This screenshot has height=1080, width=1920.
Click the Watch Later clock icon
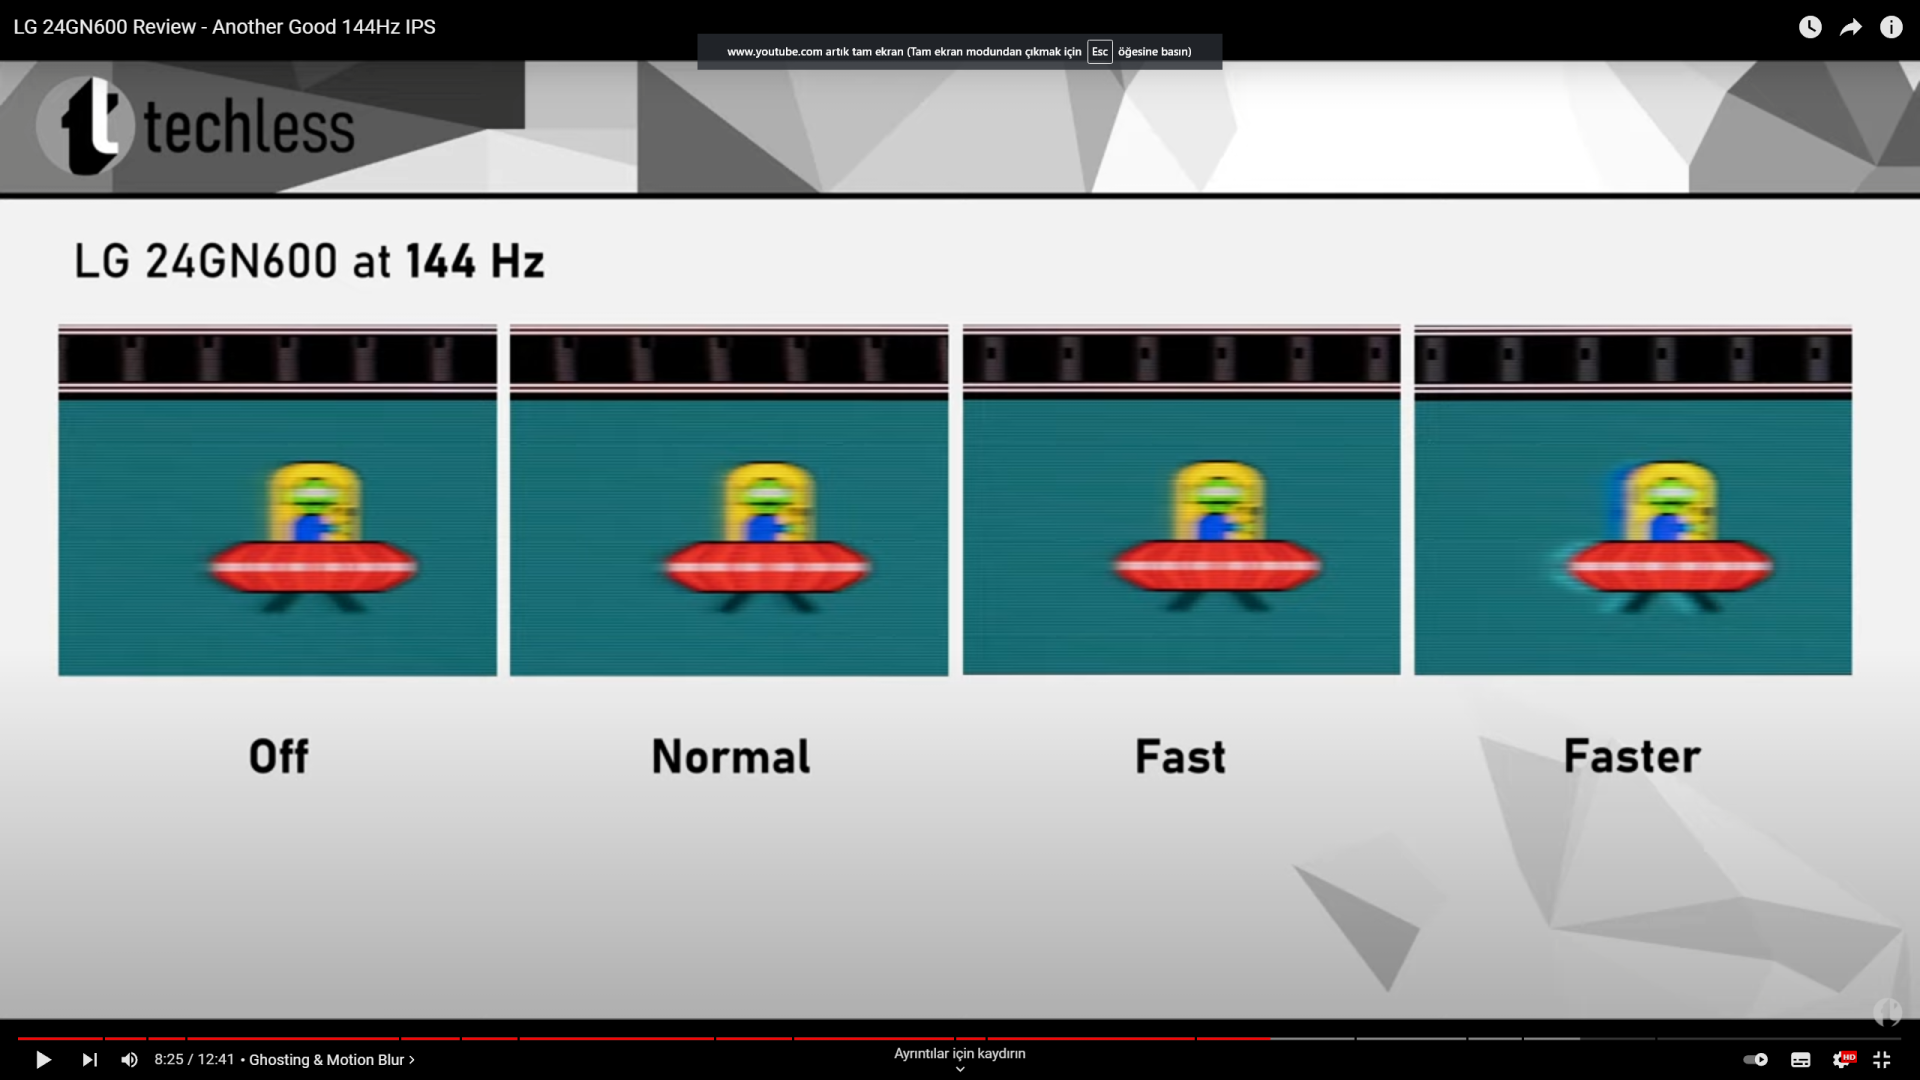1810,27
